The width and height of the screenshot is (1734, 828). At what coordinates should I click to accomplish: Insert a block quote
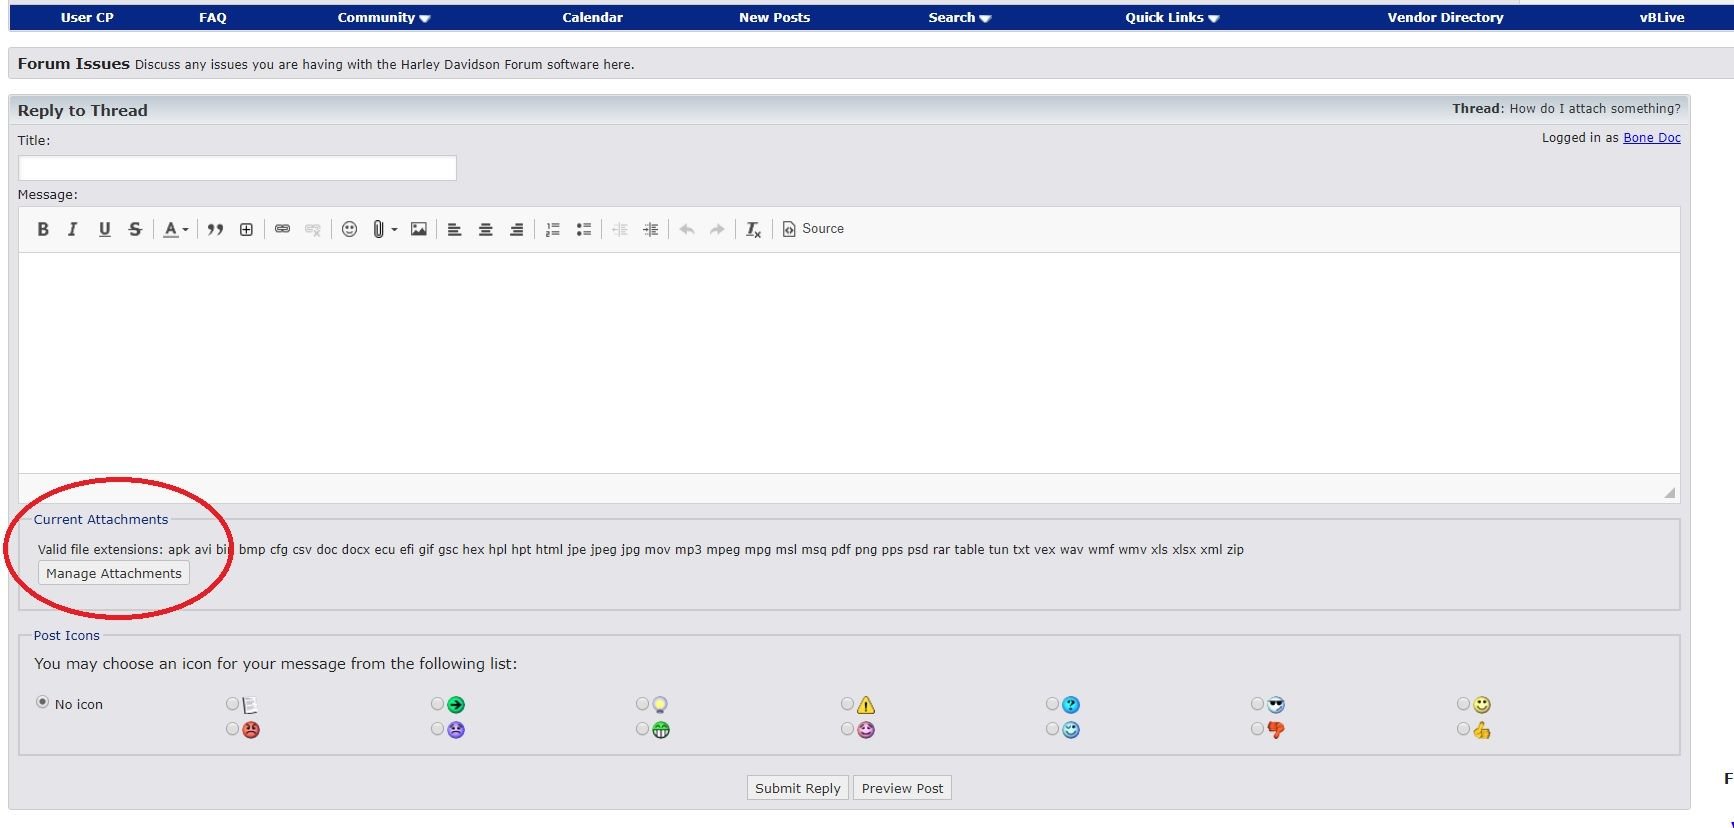point(215,229)
